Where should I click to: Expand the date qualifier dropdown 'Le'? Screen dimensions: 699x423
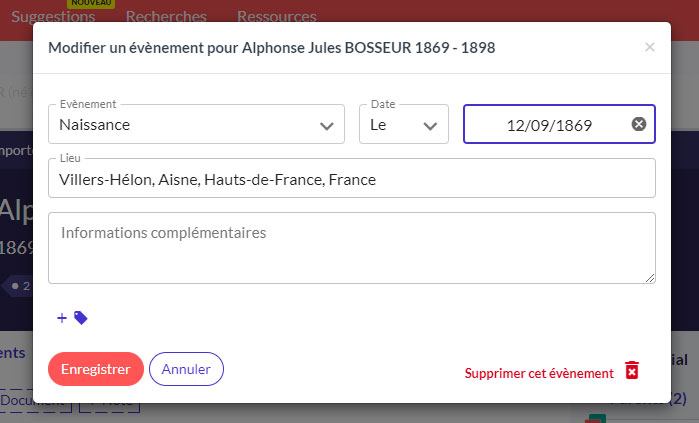click(404, 125)
